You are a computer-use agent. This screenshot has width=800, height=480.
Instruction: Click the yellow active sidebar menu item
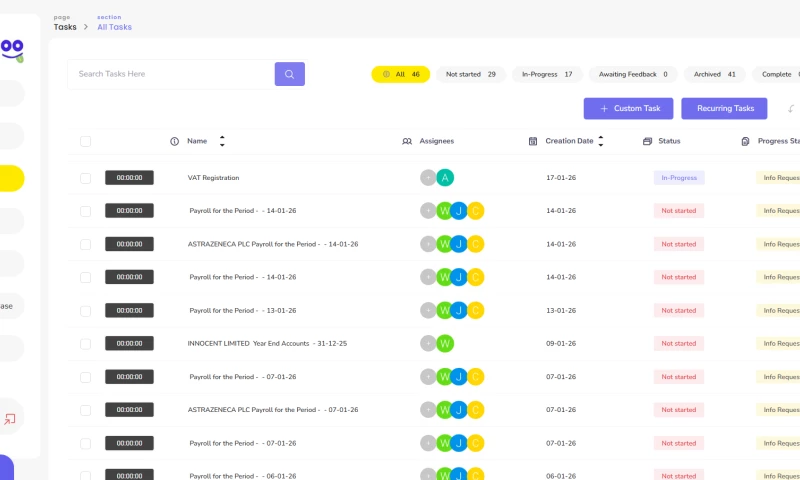pyautogui.click(x=12, y=179)
